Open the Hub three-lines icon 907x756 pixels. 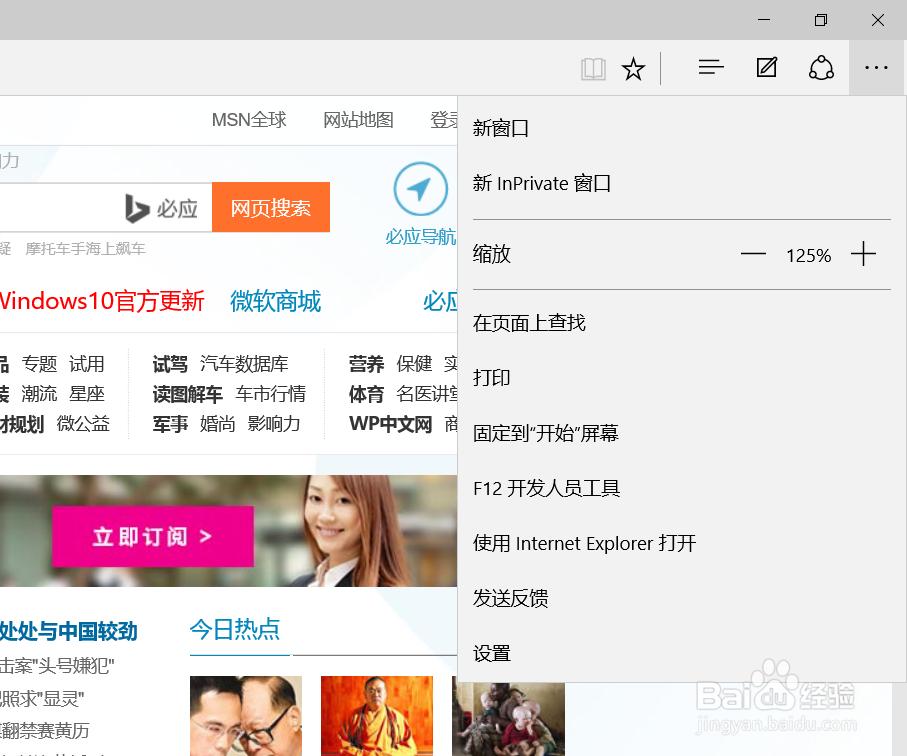(711, 68)
